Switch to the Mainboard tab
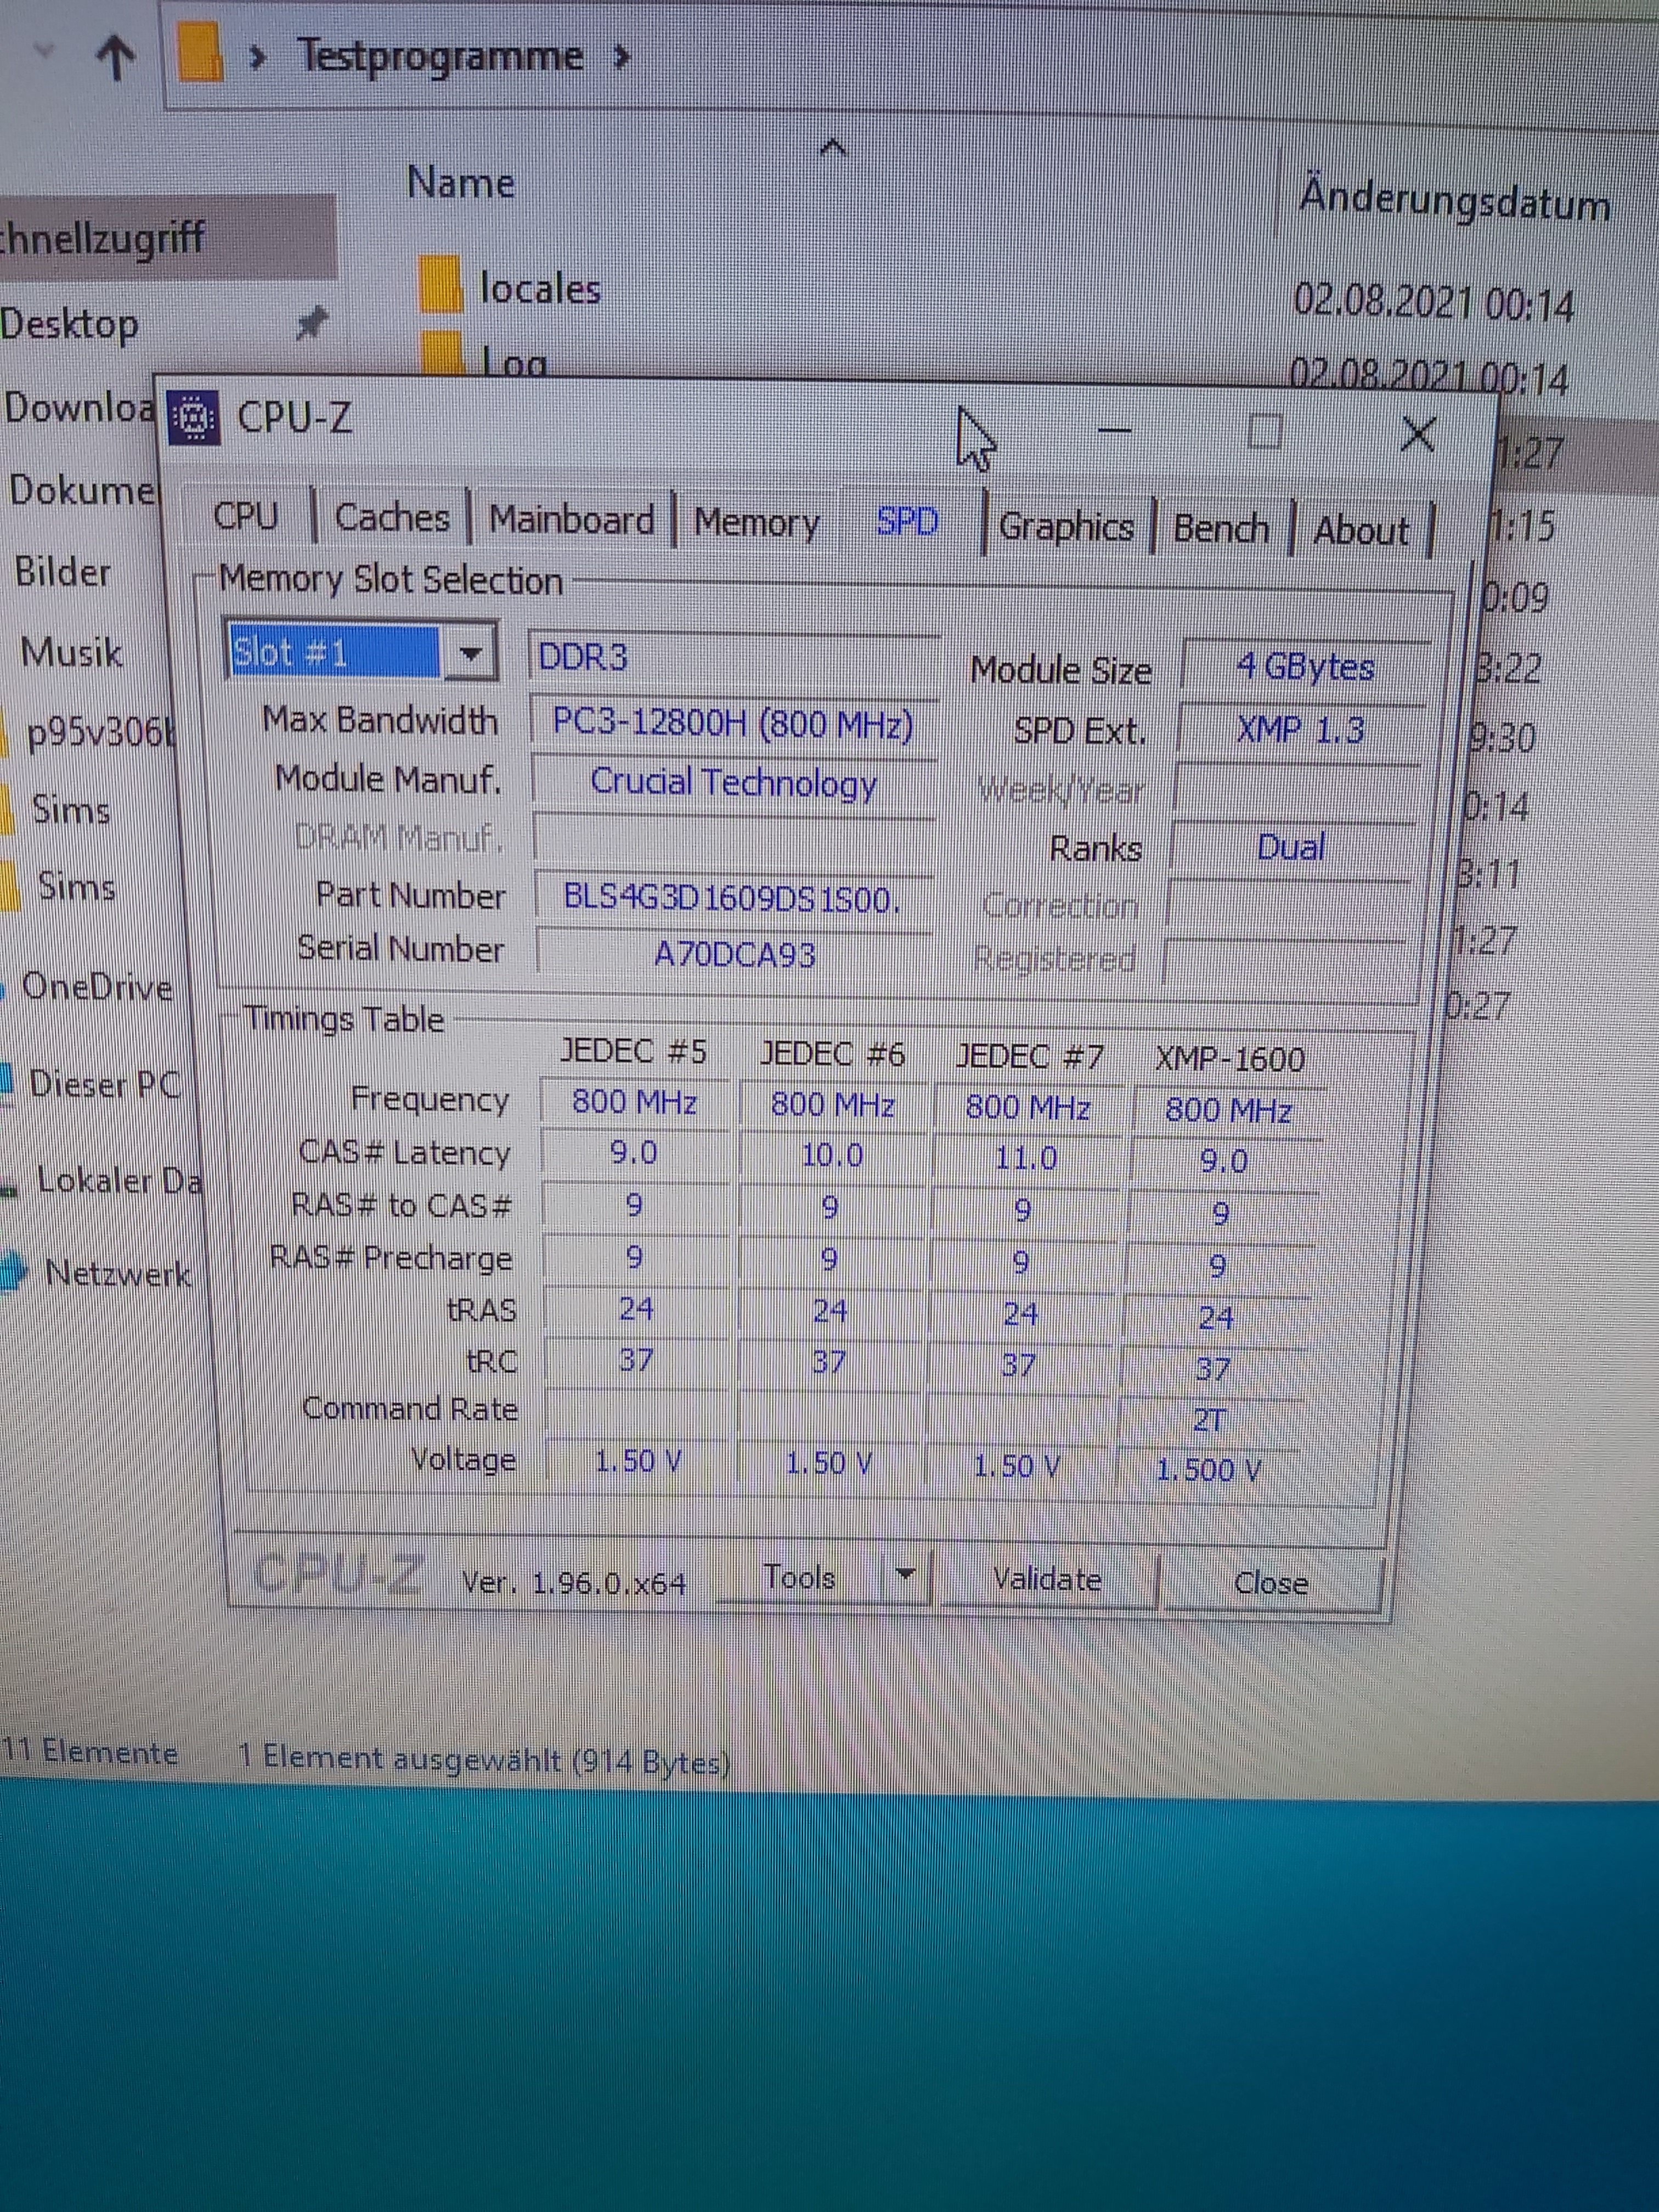 pos(571,520)
